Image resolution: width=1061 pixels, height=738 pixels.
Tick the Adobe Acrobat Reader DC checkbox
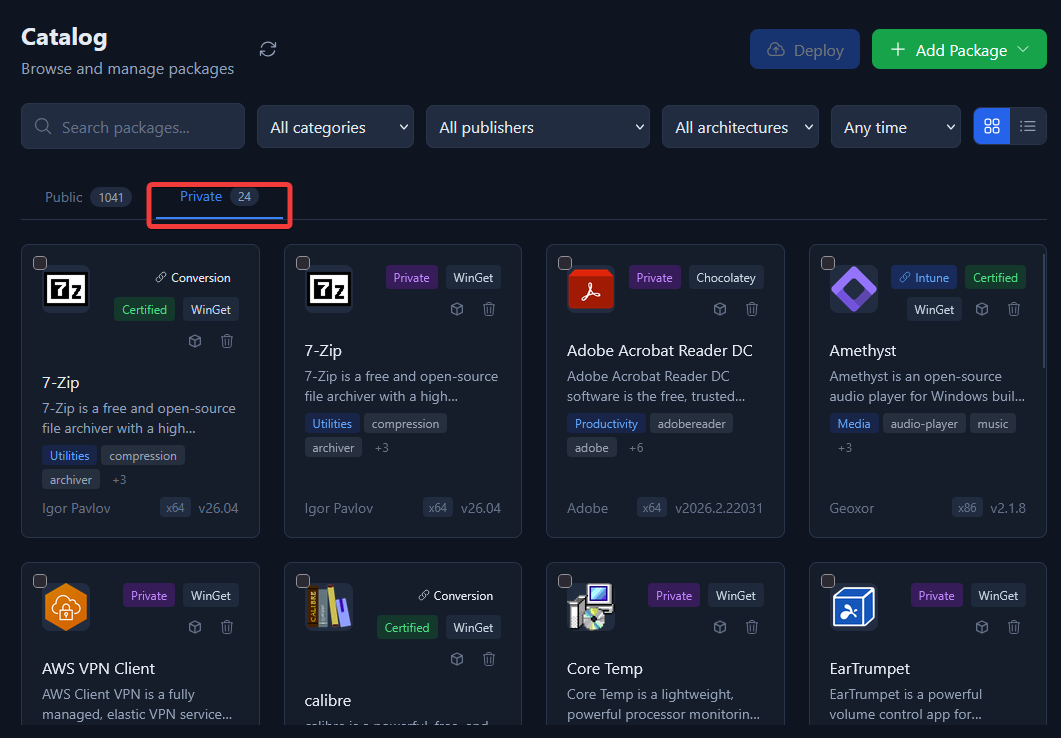(x=565, y=262)
